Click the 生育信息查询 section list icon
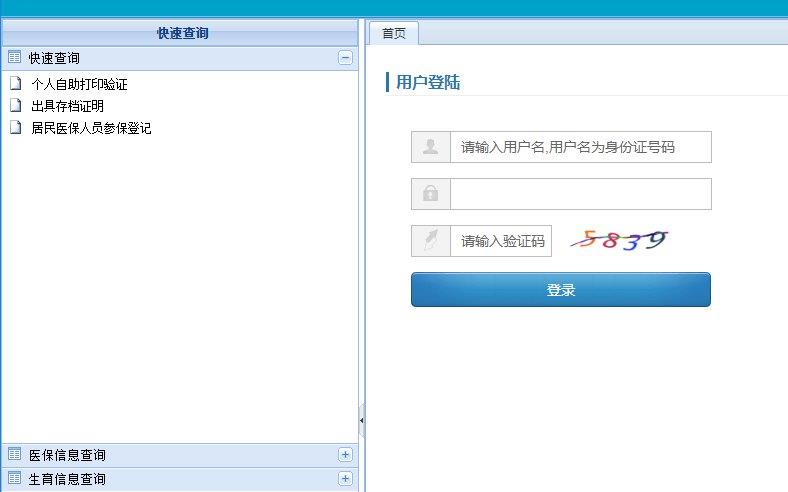The width and height of the screenshot is (788, 492). coord(15,478)
